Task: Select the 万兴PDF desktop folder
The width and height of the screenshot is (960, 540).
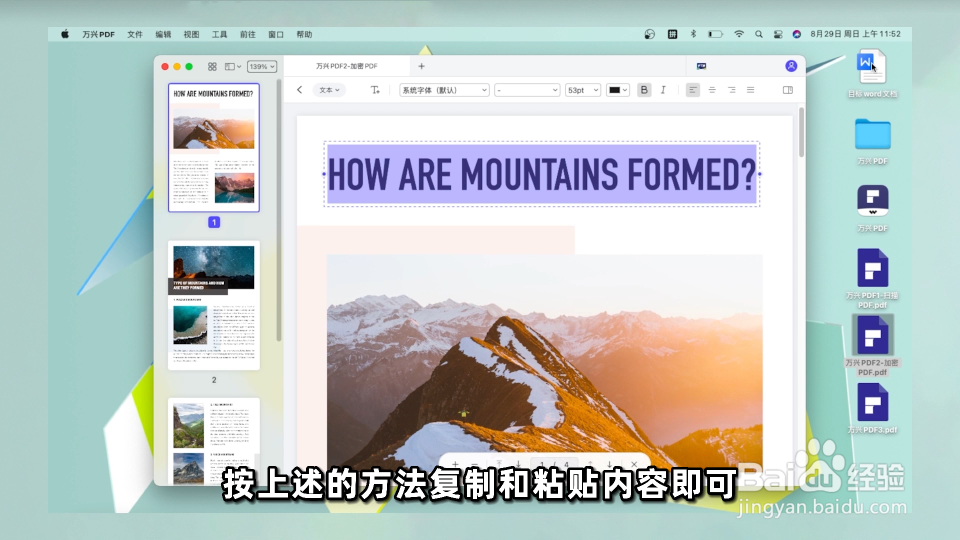Action: coord(872,141)
